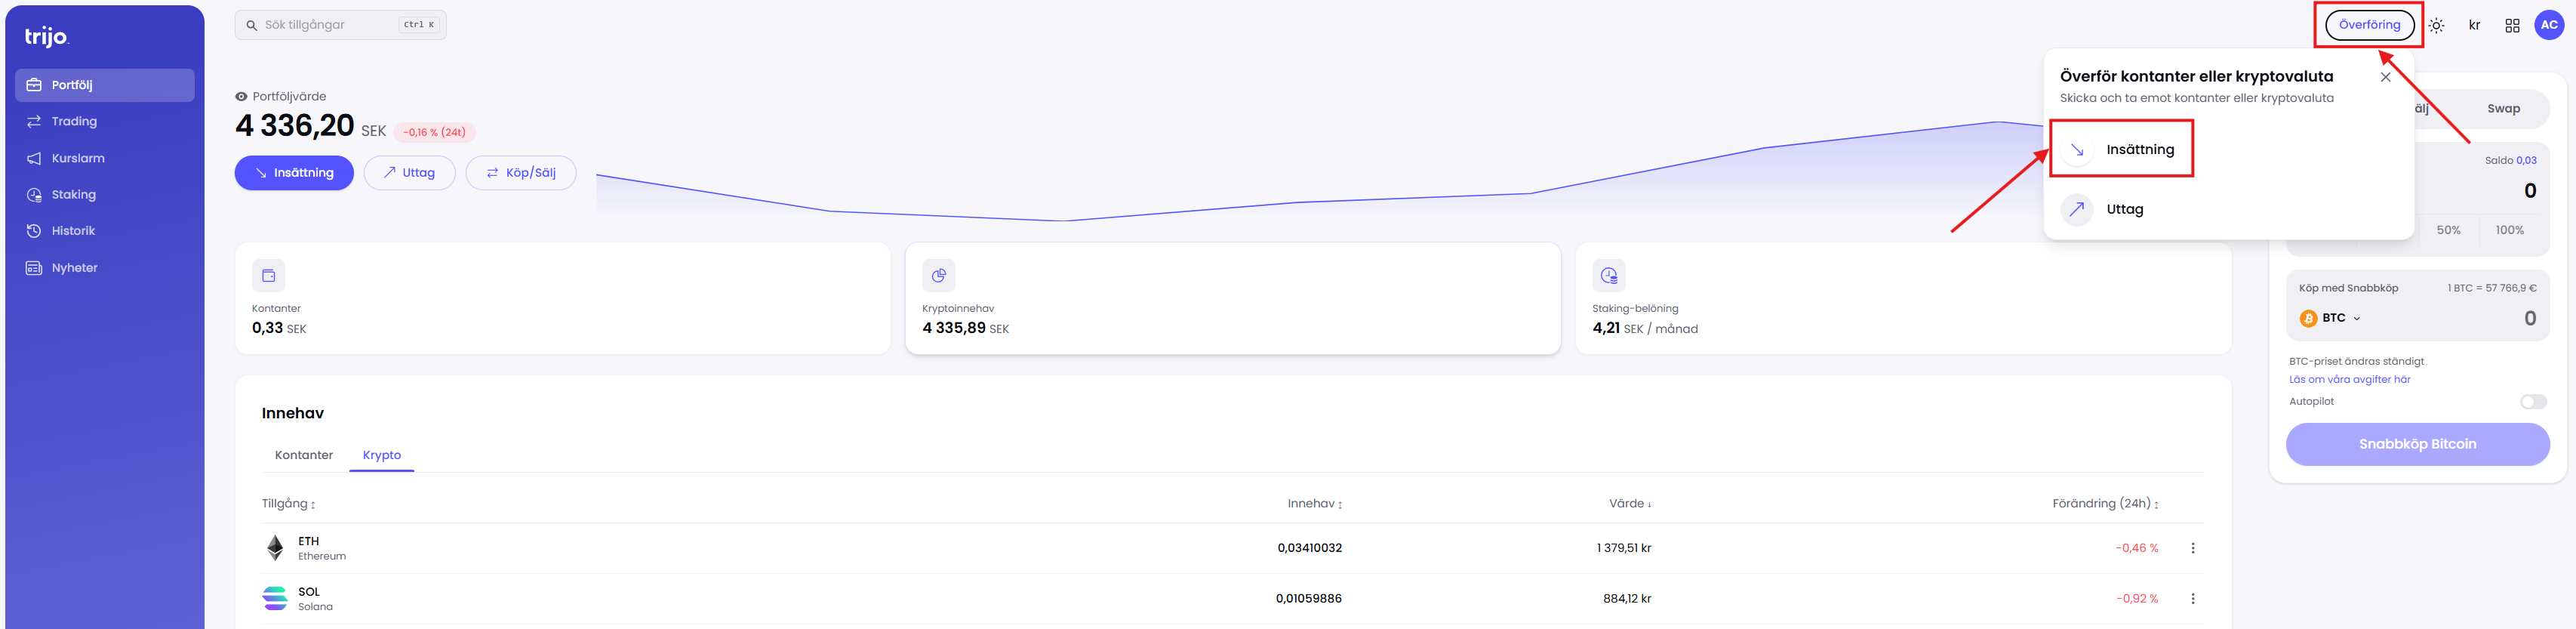This screenshot has height=629, width=2576.
Task: Click the Överföring button
Action: coord(2369,25)
